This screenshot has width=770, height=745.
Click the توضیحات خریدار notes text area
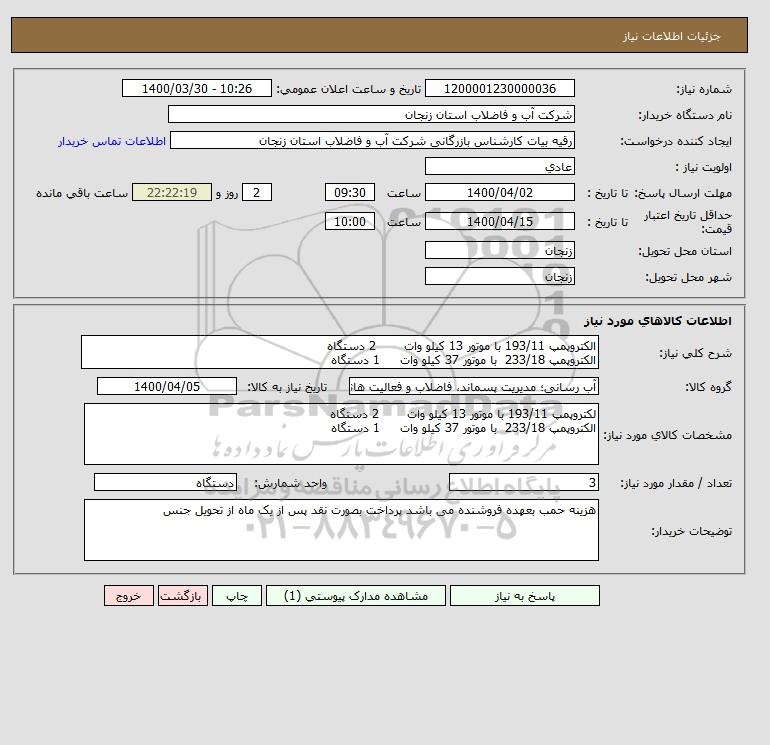pyautogui.click(x=341, y=530)
